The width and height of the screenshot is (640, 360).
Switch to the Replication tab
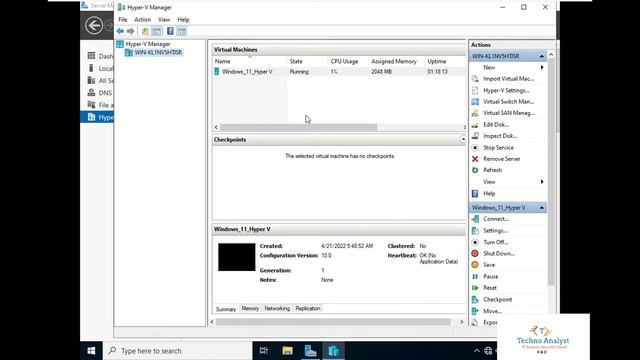(x=308, y=309)
